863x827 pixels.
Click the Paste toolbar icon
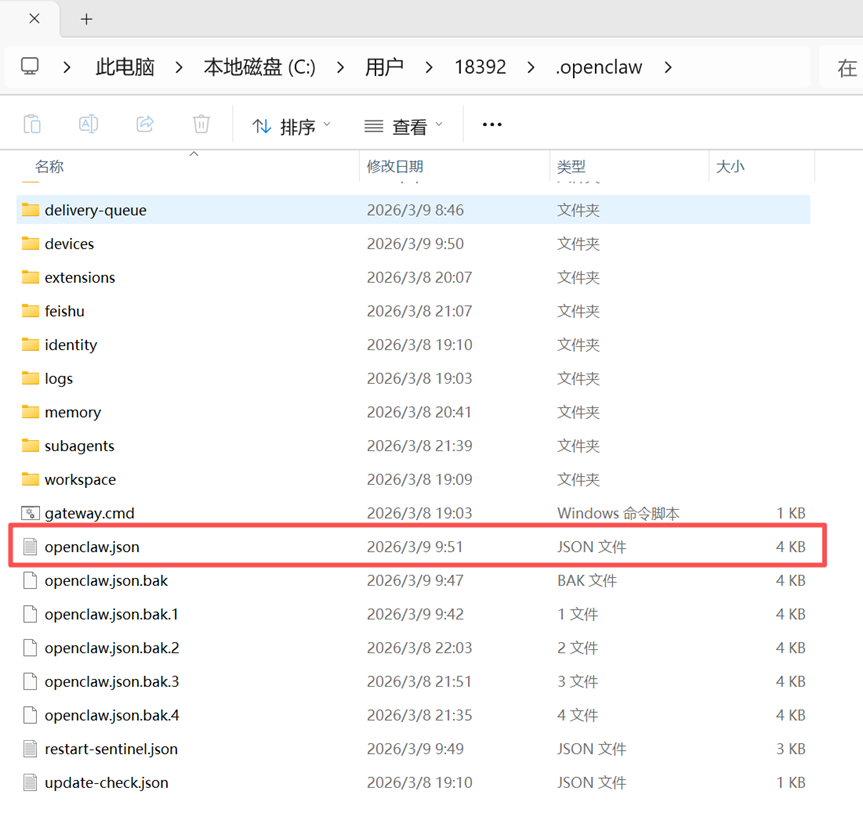[32, 124]
